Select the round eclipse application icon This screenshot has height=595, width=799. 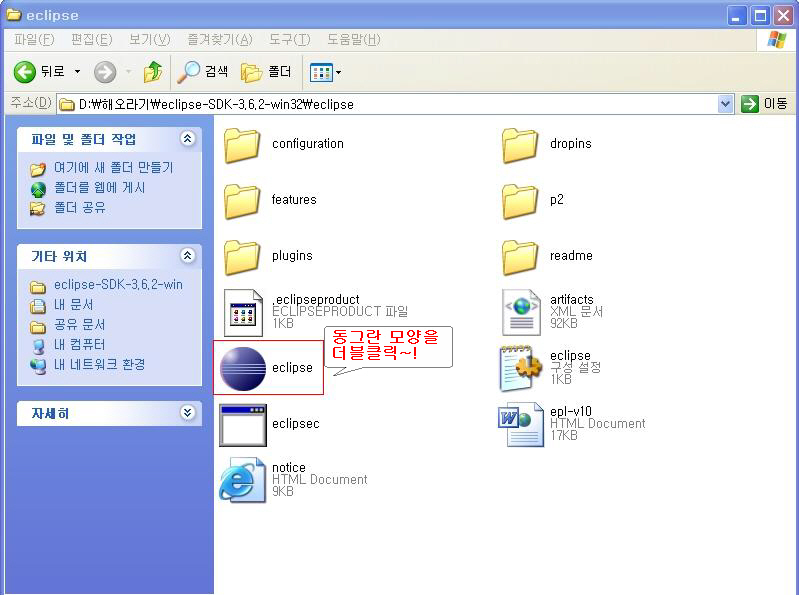pos(243,369)
